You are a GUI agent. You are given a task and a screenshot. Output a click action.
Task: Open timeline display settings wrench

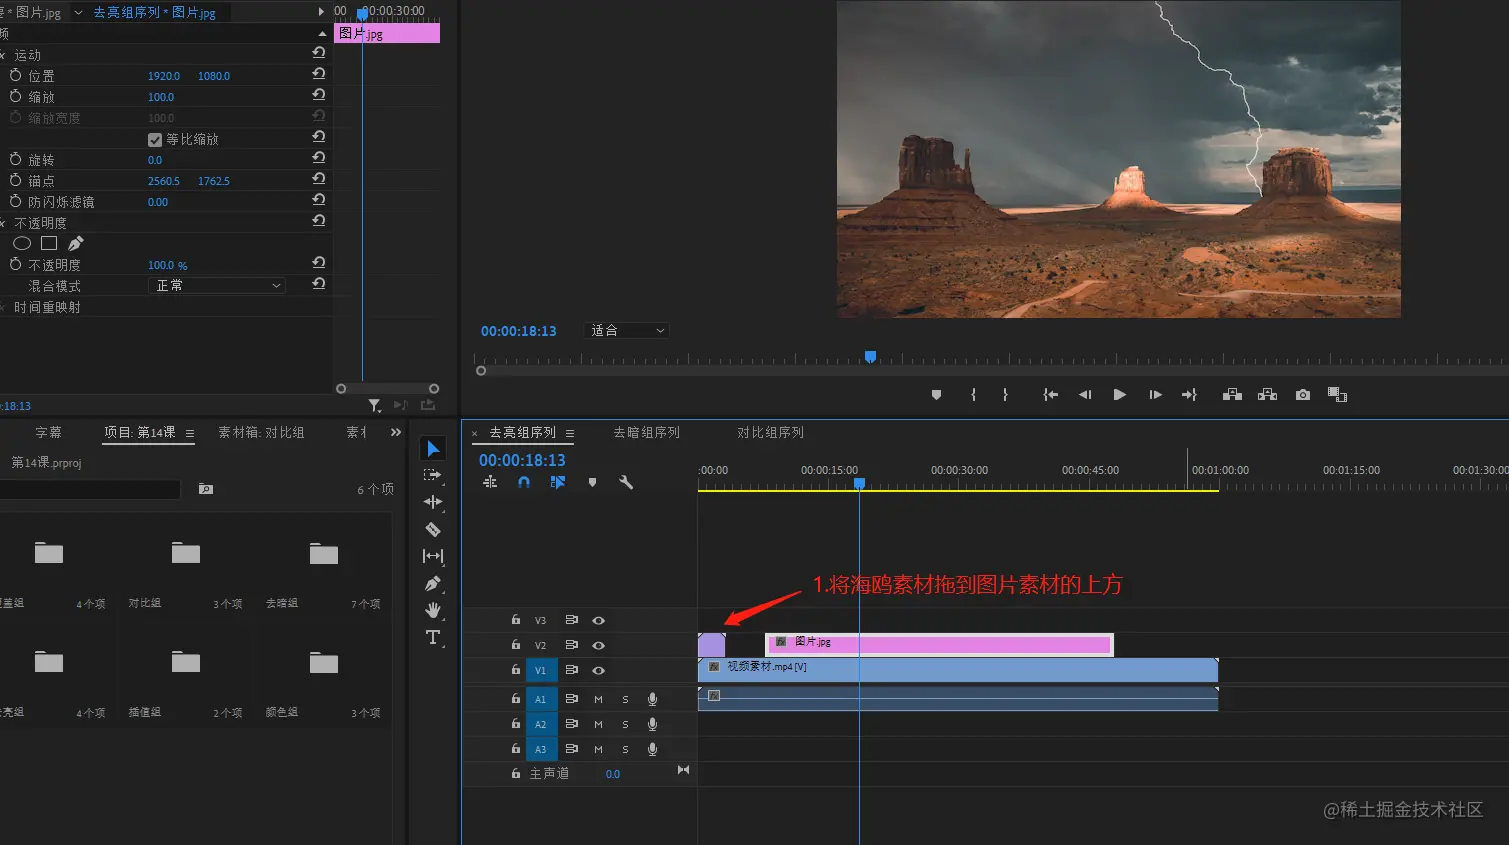(626, 482)
